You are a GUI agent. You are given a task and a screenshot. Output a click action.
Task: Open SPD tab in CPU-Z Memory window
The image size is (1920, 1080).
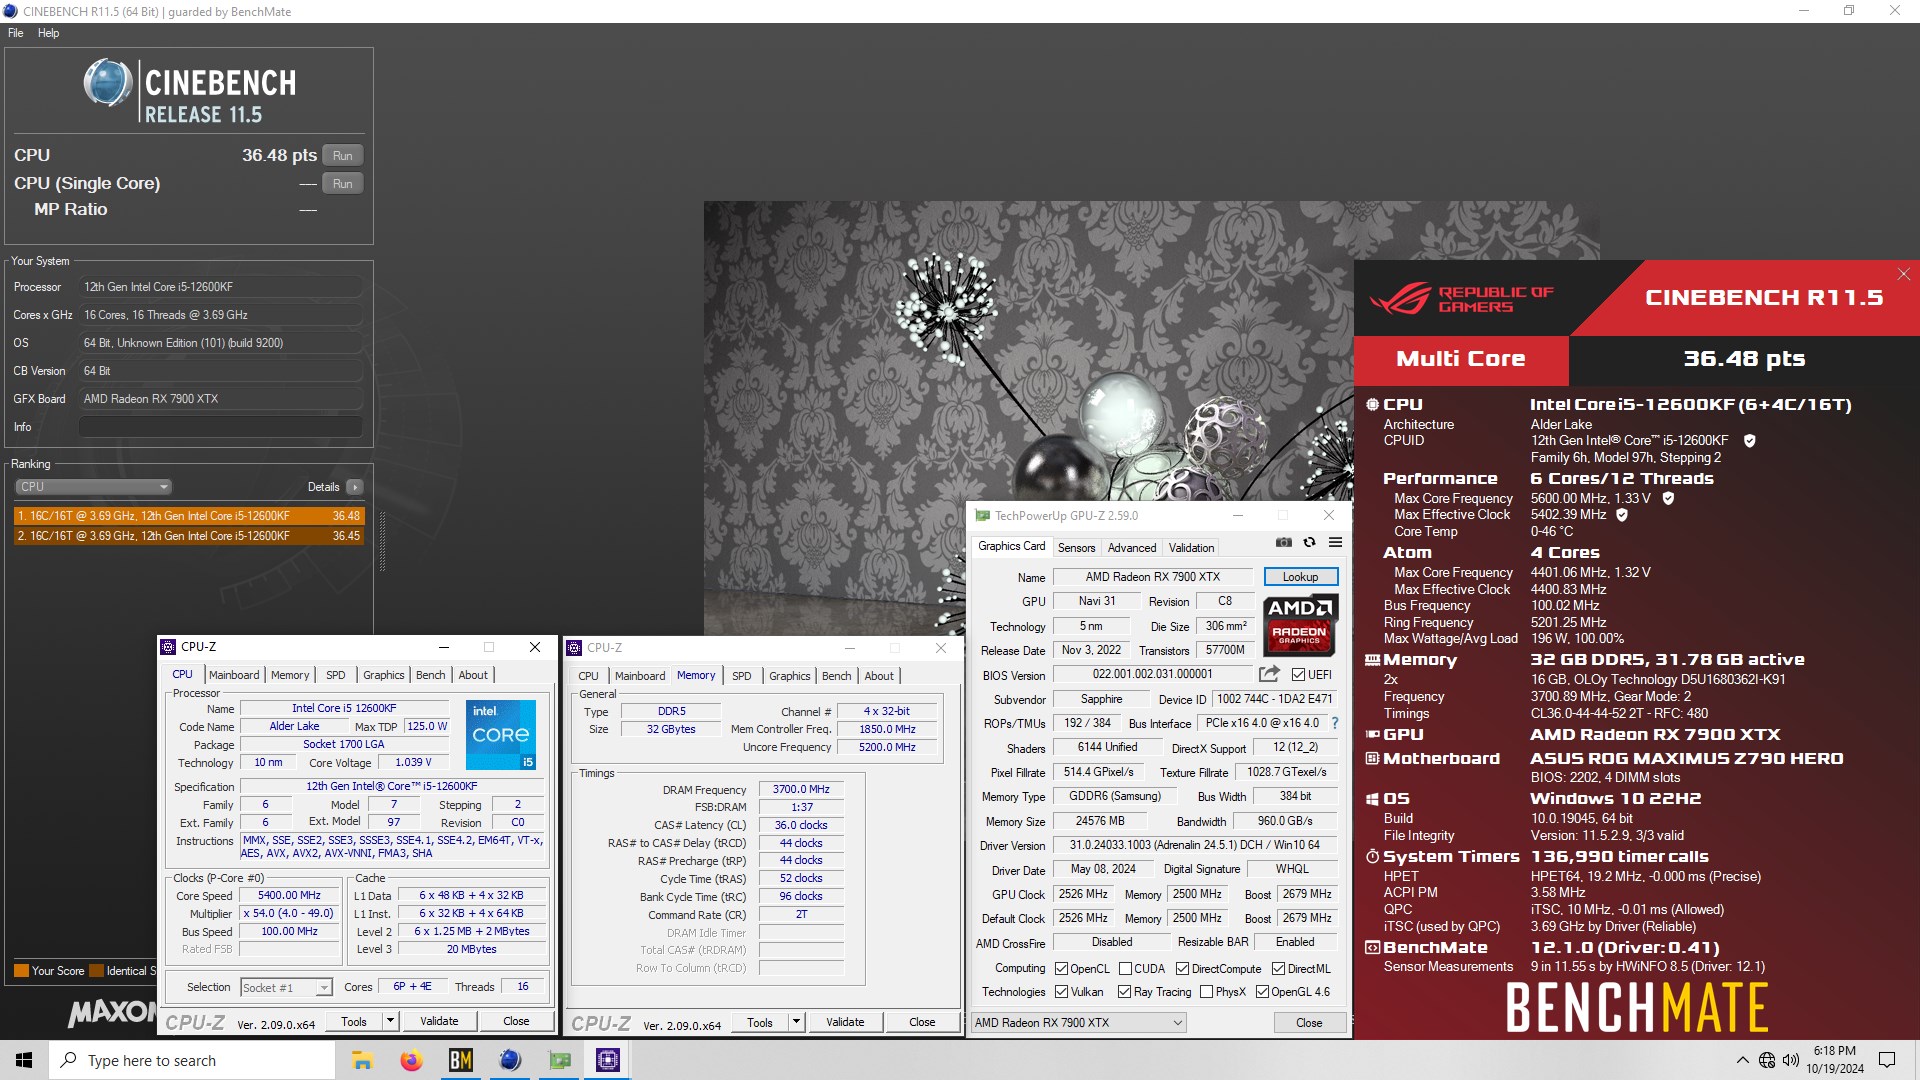[741, 676]
